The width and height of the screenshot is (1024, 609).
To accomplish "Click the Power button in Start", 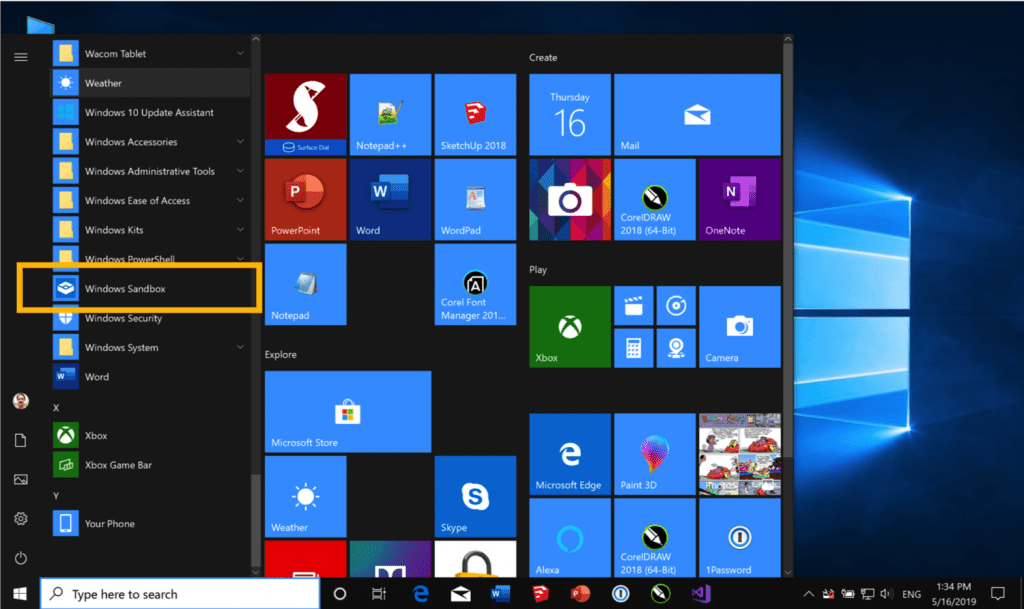I will pos(21,558).
